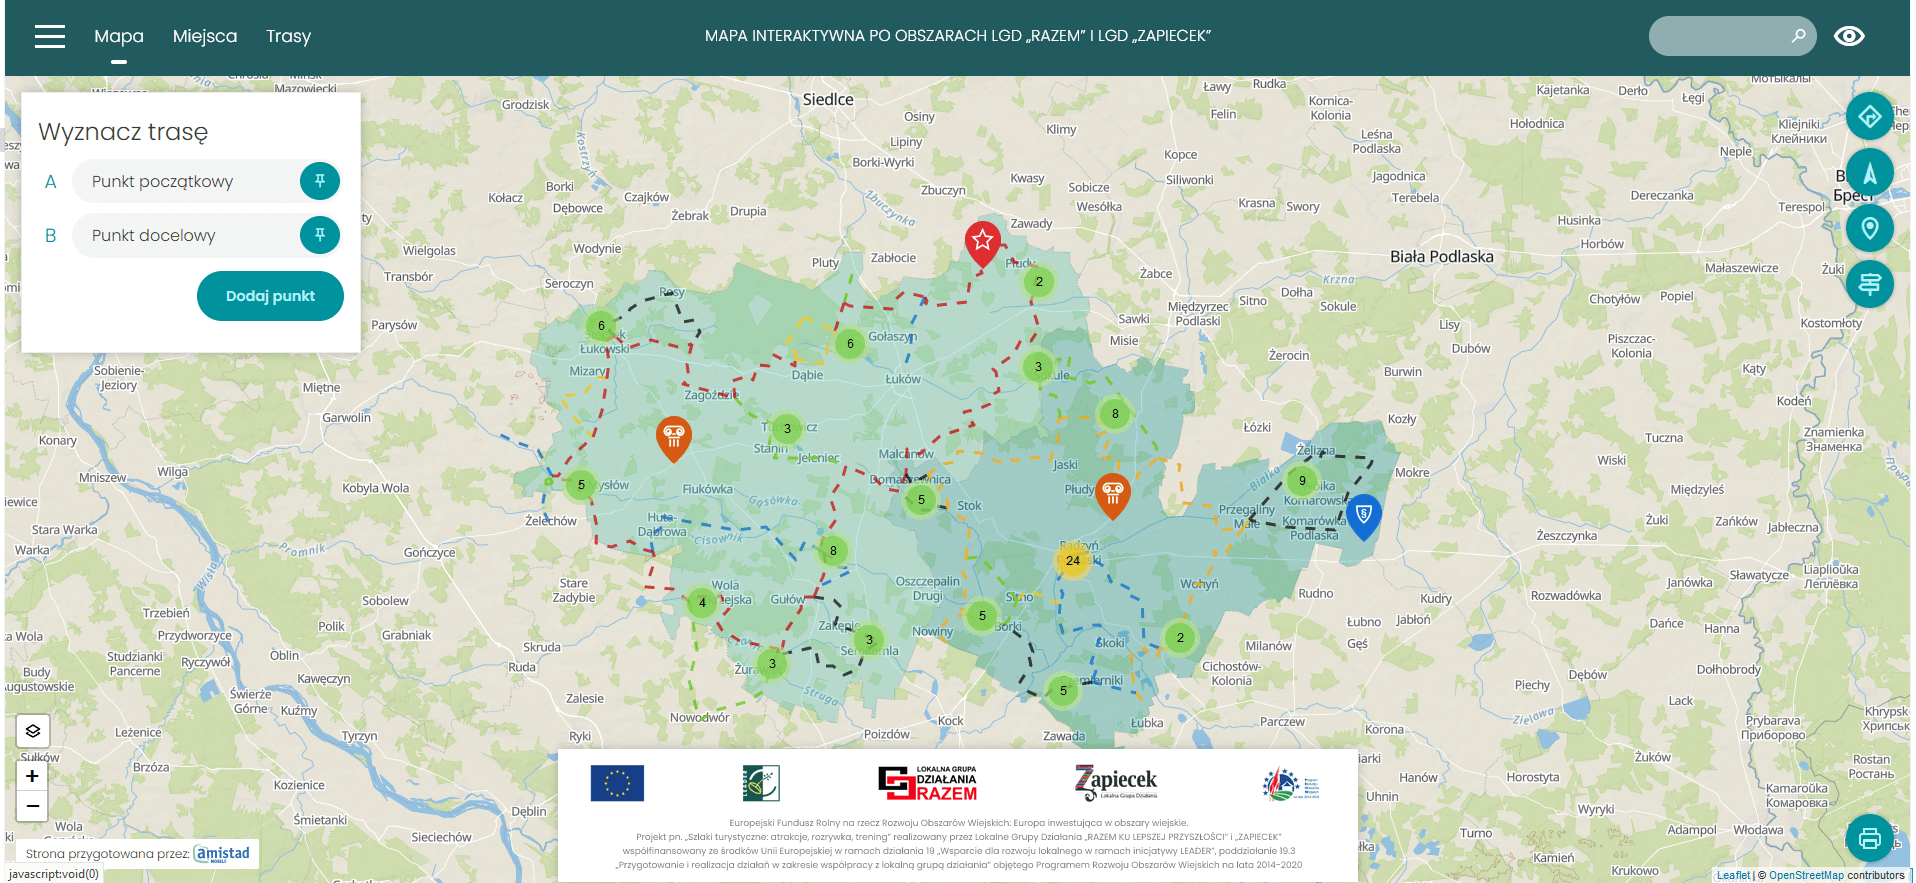
Task: Expand the green cluster numbered 9
Action: [x=1302, y=481]
